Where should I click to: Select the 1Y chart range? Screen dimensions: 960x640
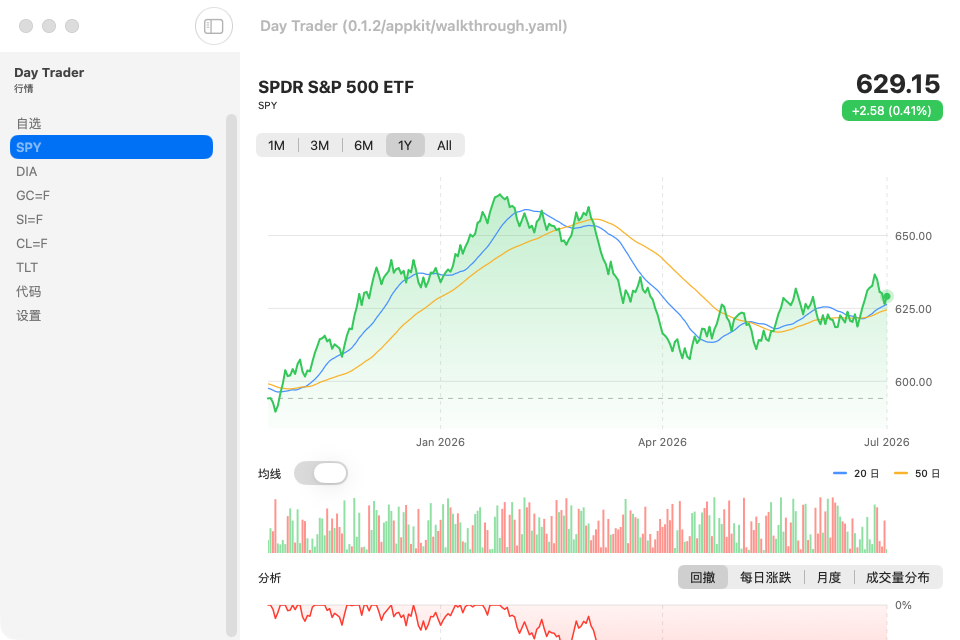pos(405,146)
